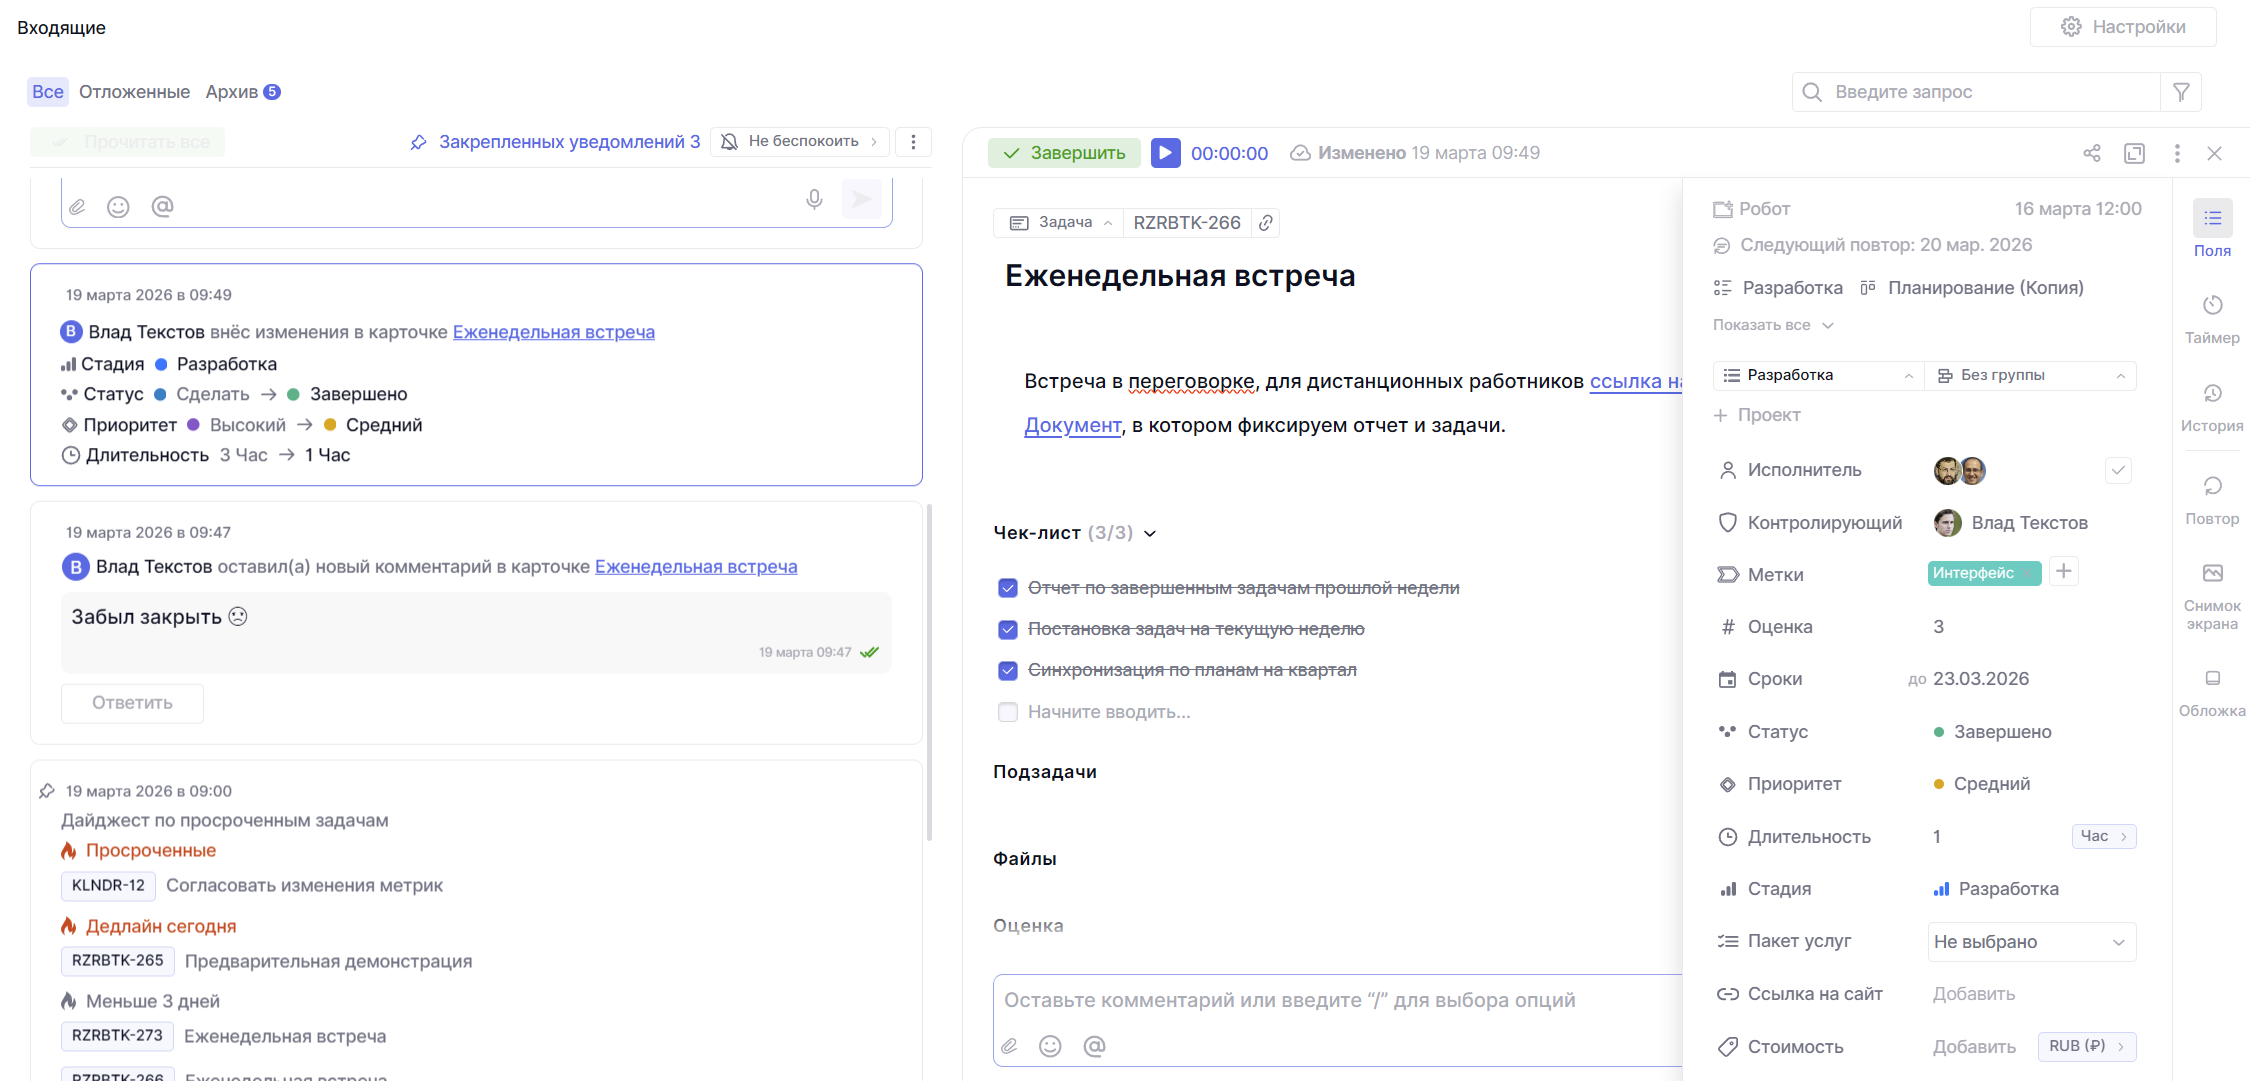This screenshot has width=2250, height=1084.
Task: Expand 'Показать все' fields
Action: point(1772,325)
